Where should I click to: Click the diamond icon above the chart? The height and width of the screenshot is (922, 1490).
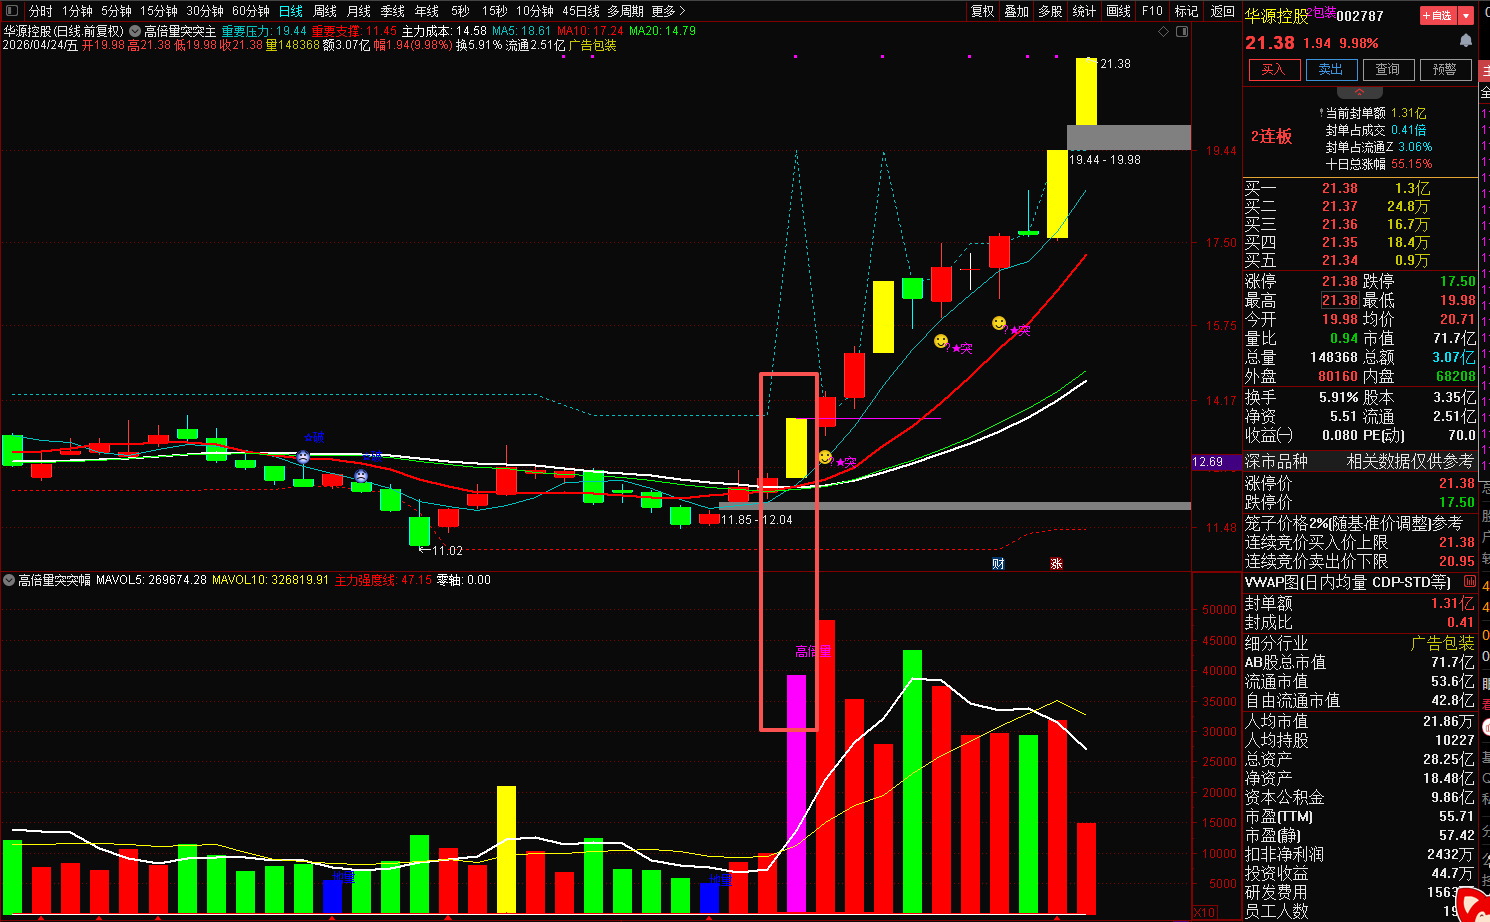point(1163,31)
